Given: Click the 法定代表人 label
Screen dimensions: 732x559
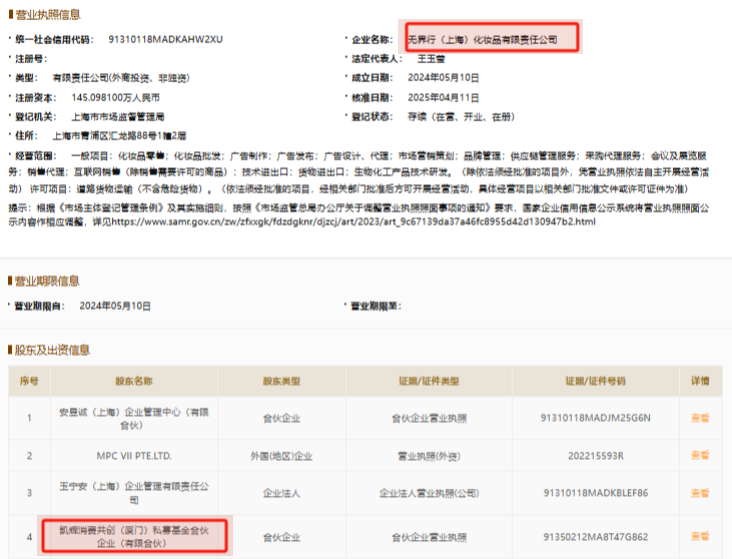Looking at the screenshot, I should point(376,59).
